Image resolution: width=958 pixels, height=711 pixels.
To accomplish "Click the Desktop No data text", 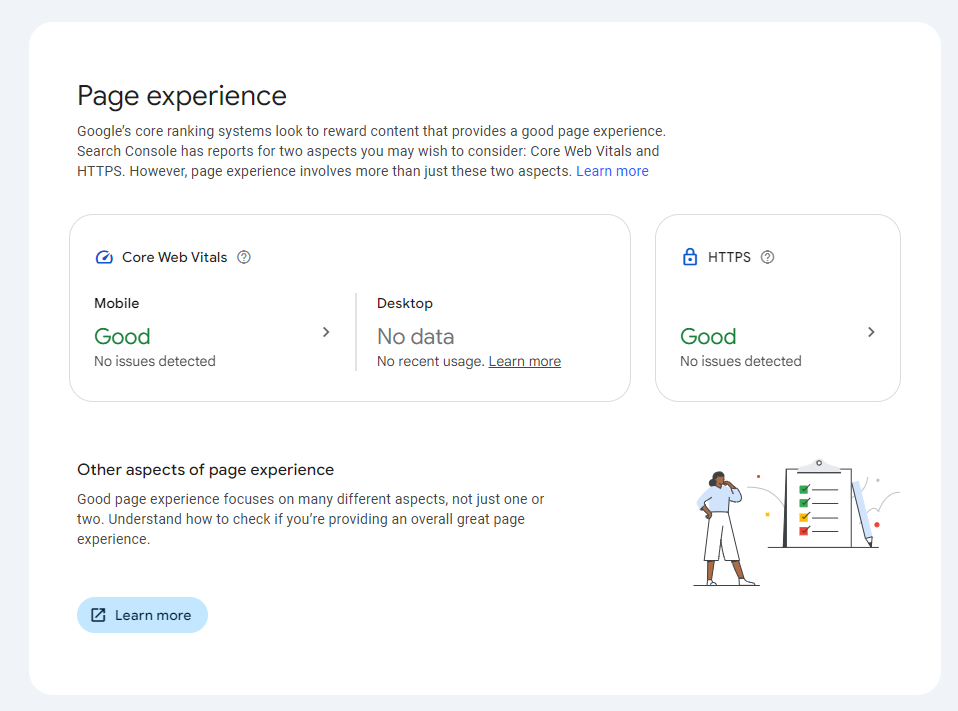I will tap(415, 337).
